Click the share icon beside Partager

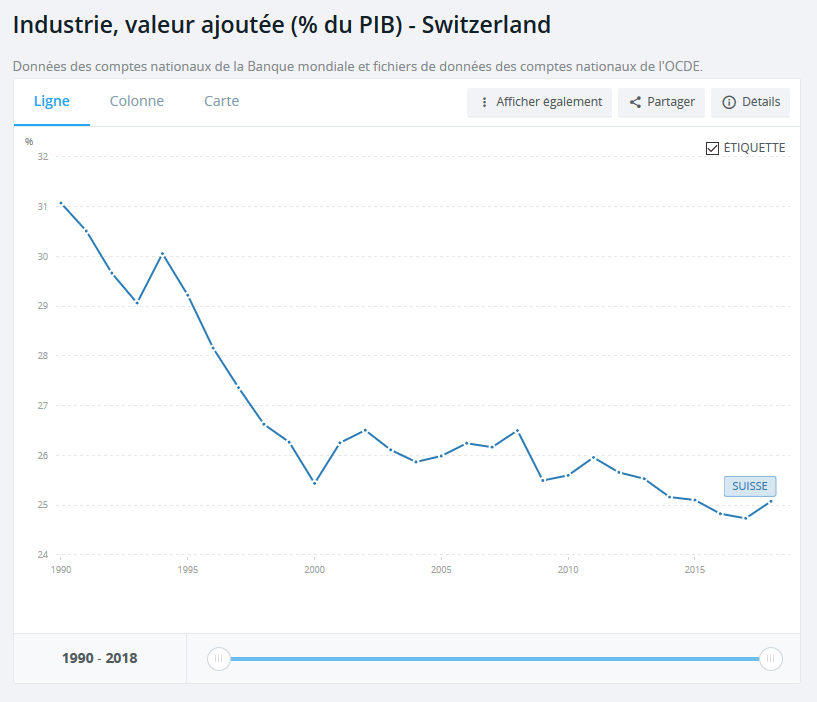pyautogui.click(x=635, y=103)
